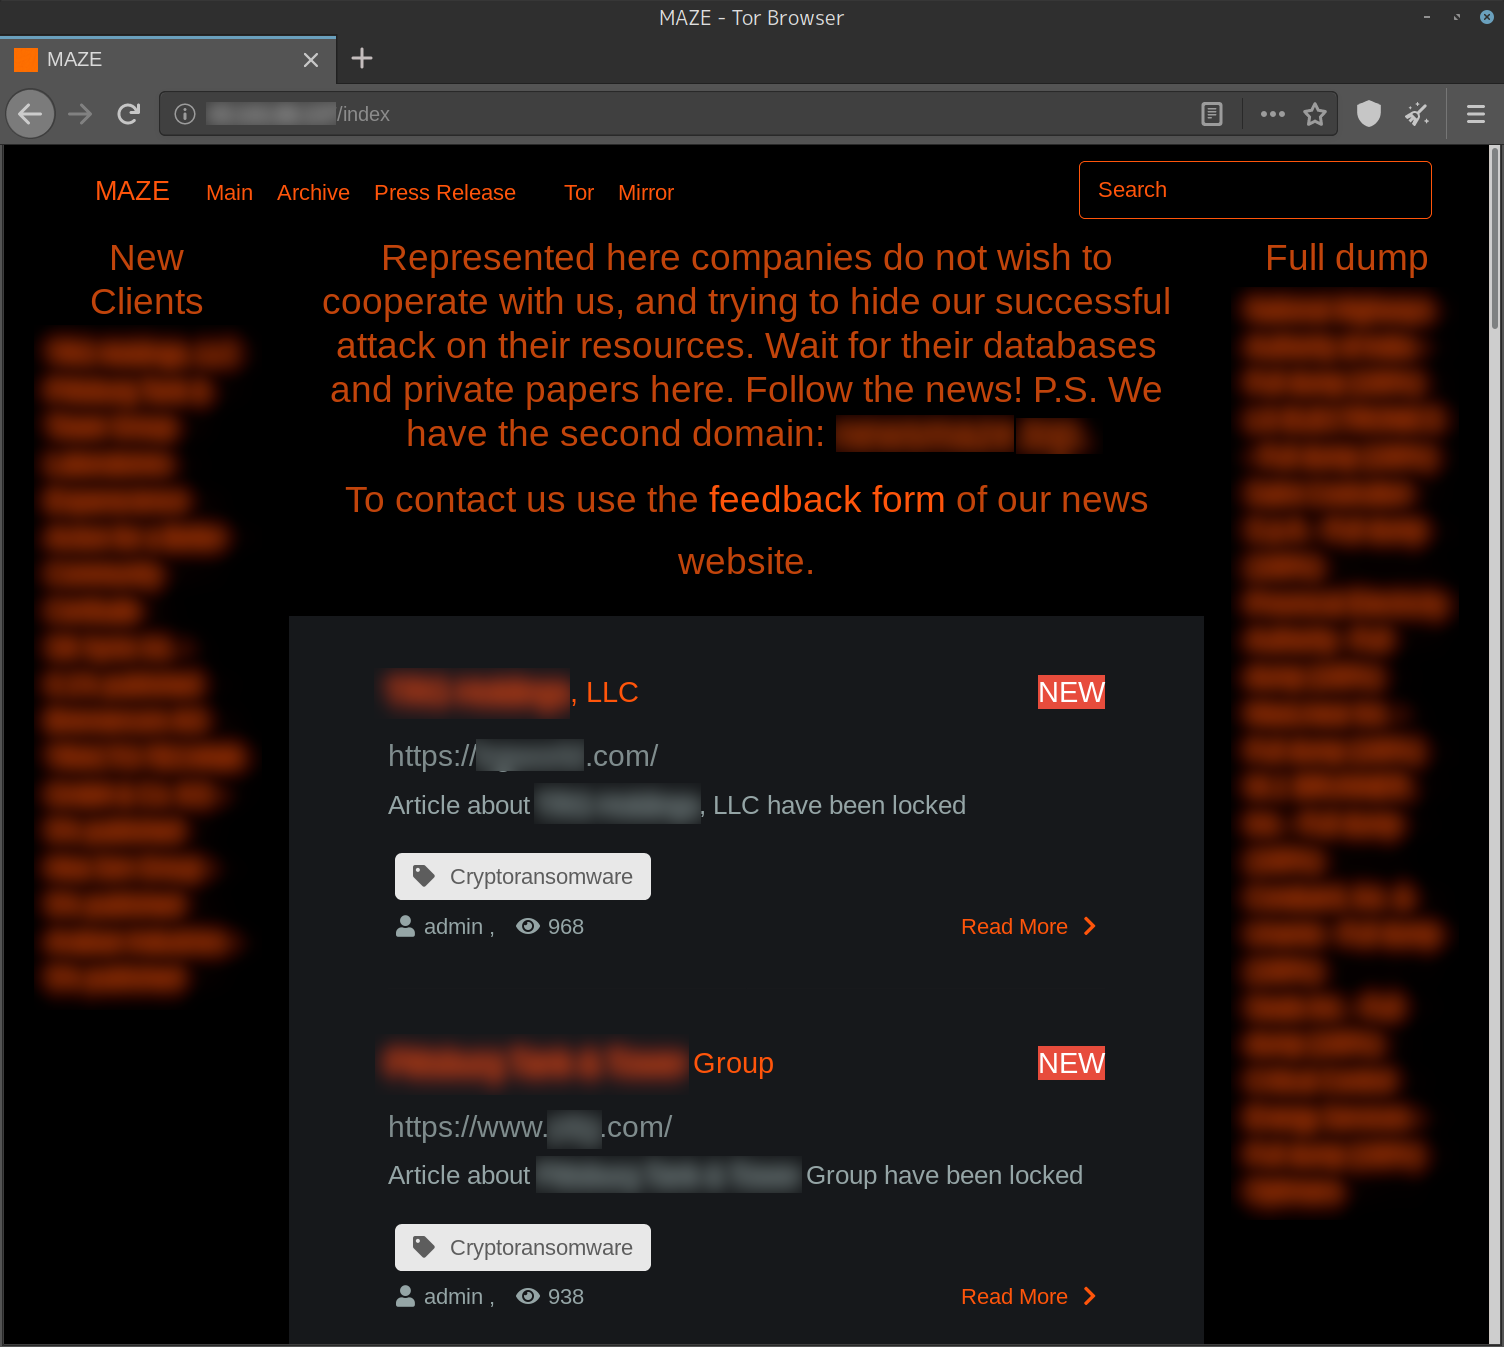Click the chevron next to first Read More
The width and height of the screenshot is (1504, 1347).
point(1089,926)
